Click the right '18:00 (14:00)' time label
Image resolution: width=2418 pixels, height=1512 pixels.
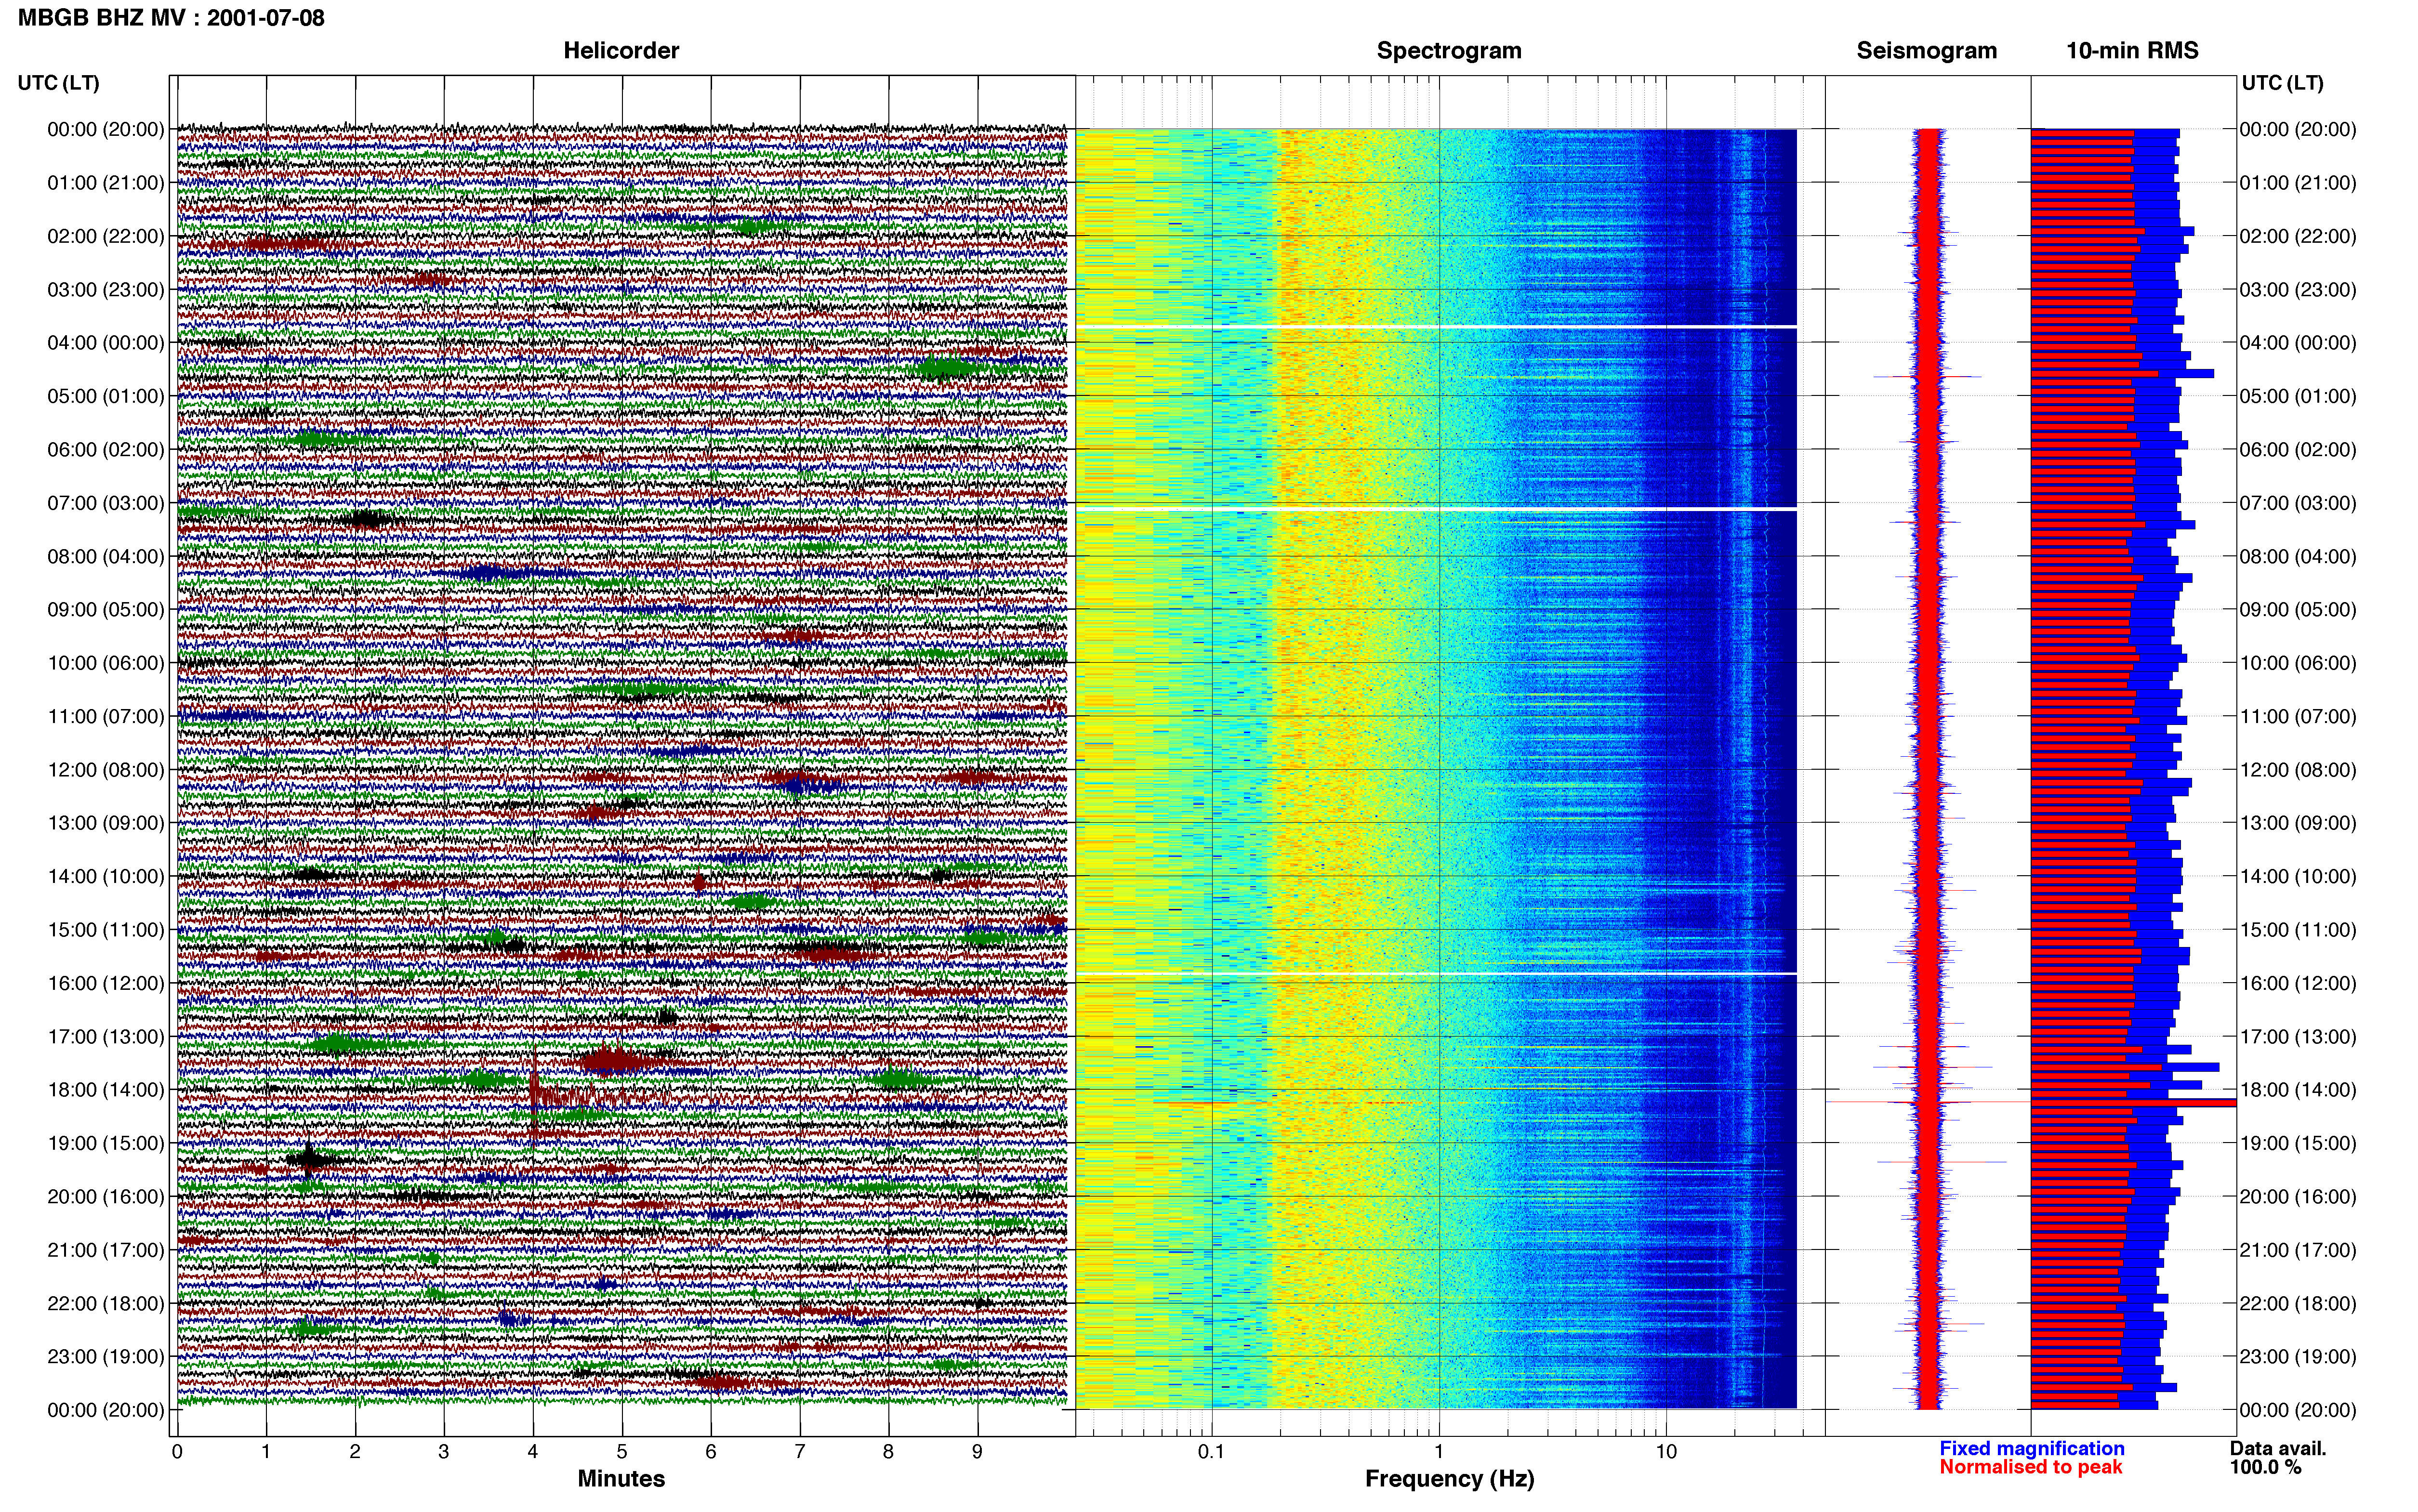click(x=2298, y=1090)
